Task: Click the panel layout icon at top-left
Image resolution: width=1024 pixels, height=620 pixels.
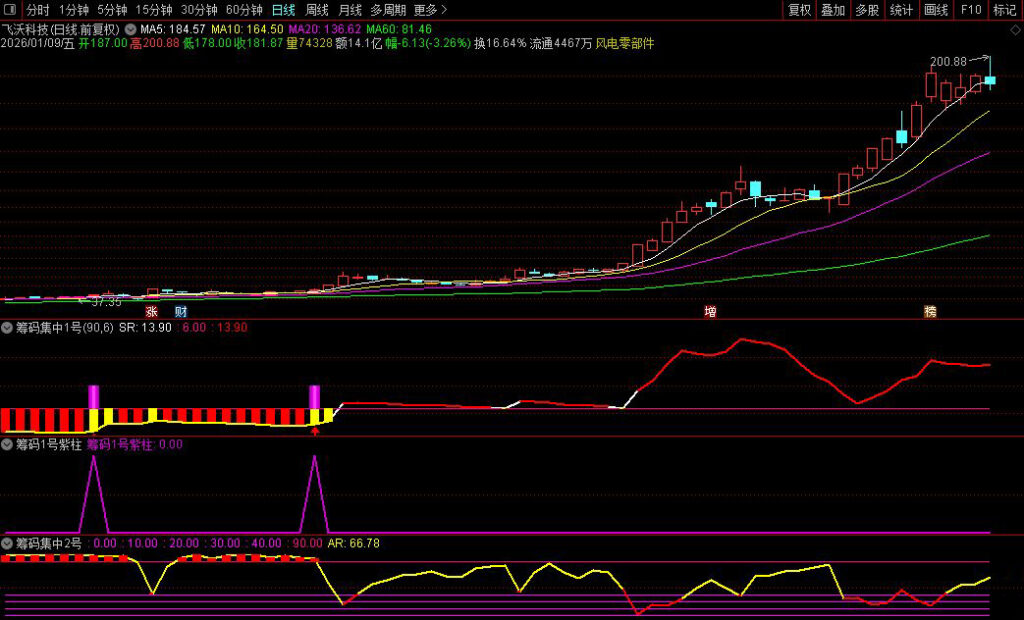Action: [11, 10]
